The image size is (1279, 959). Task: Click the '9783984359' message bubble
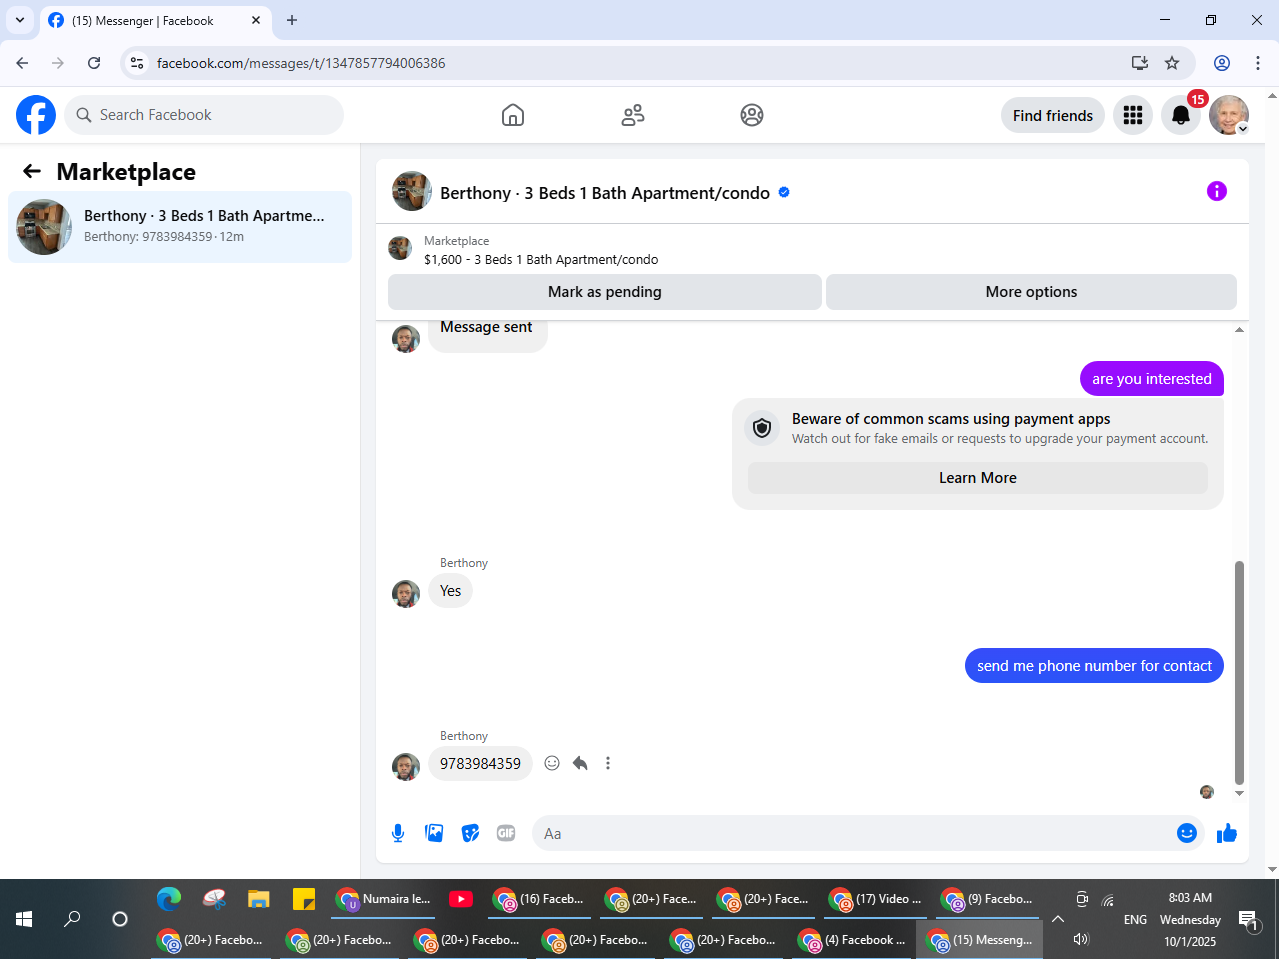[x=480, y=763]
